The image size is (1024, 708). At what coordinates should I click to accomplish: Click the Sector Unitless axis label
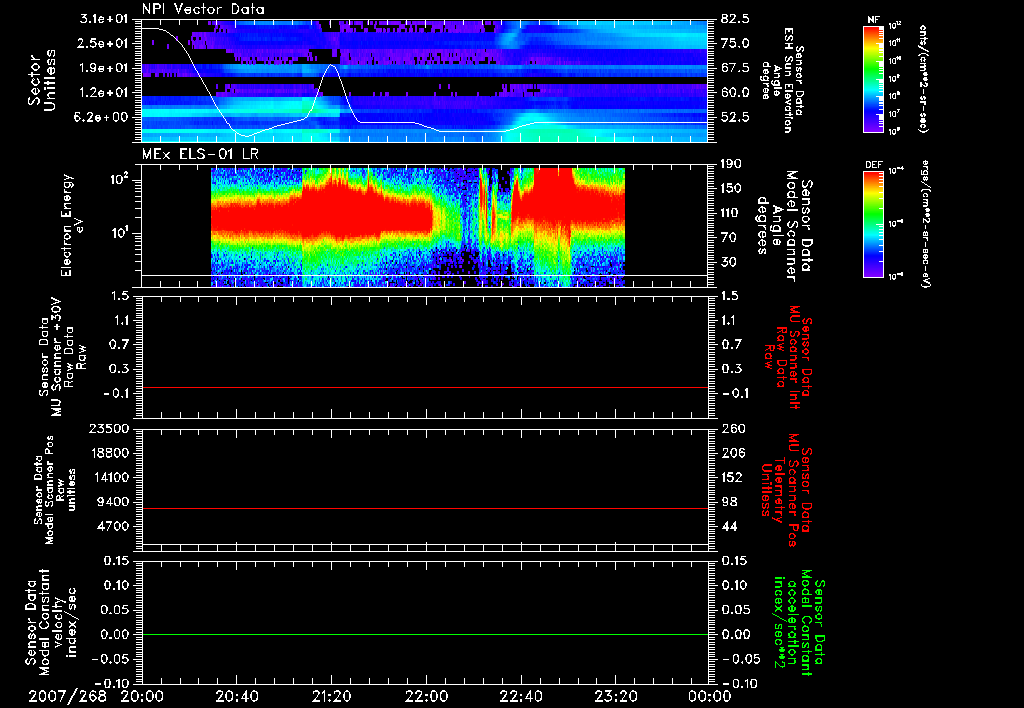[x=42, y=80]
